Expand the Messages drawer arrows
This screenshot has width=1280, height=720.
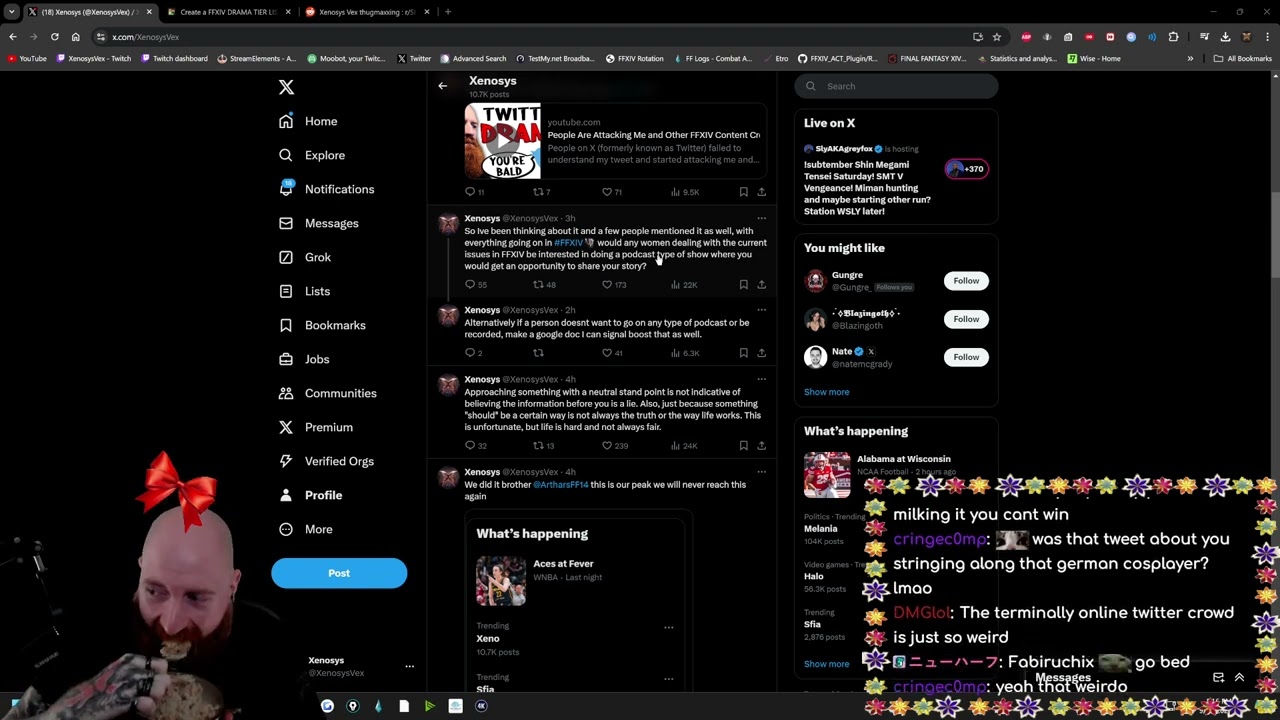pos(1239,677)
